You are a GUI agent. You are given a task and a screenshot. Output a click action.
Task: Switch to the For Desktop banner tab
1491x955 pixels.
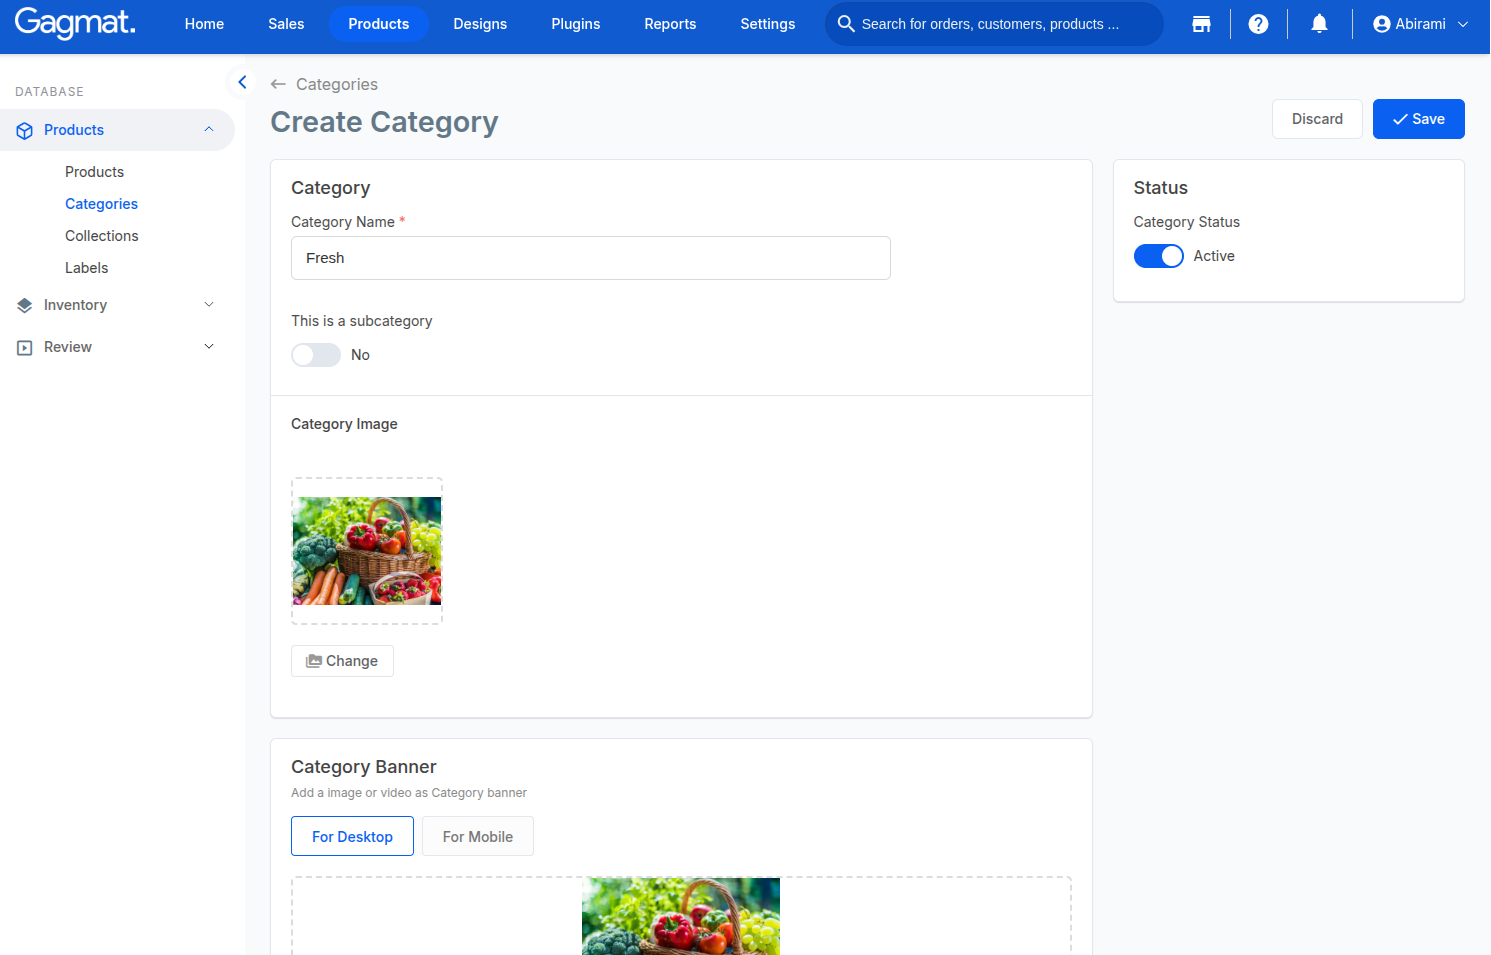point(352,837)
